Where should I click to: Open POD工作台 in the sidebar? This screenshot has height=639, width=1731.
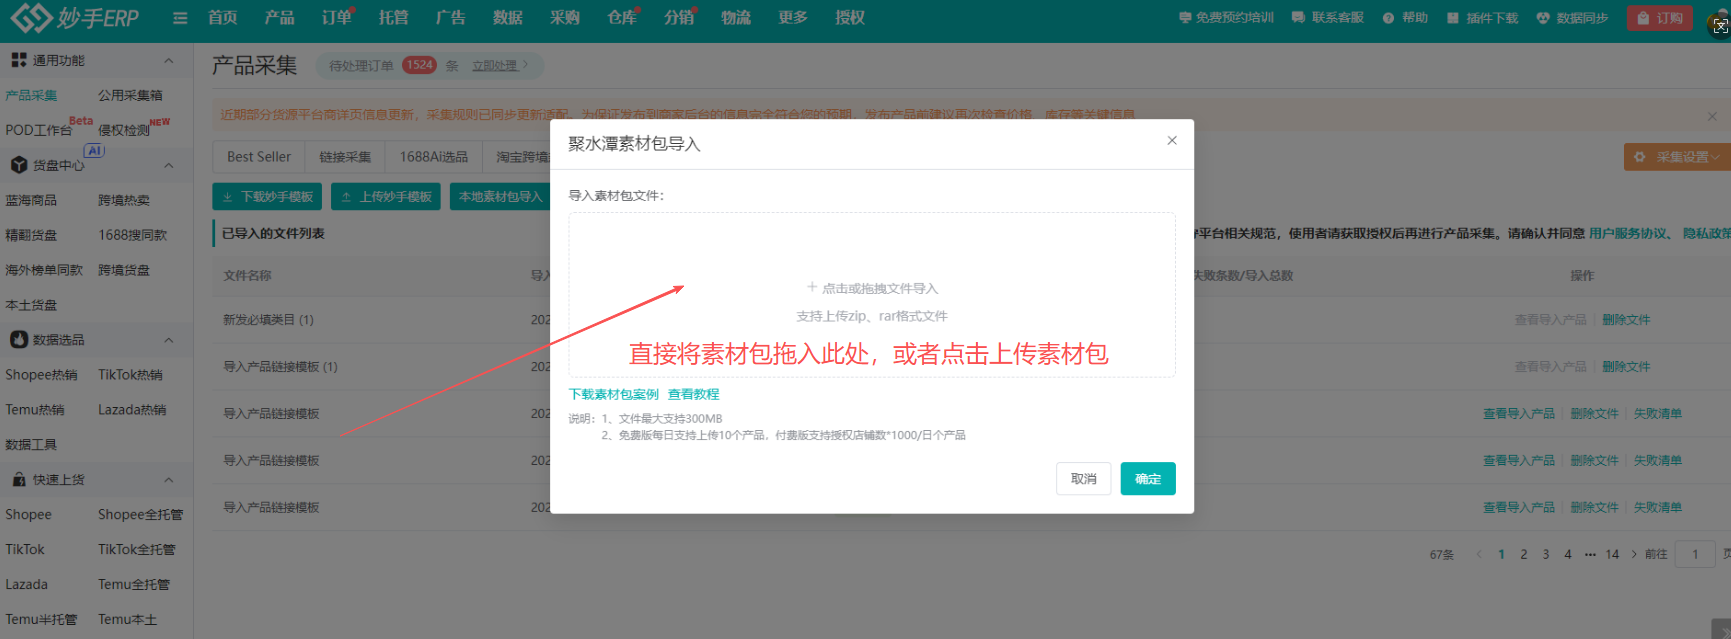click(x=38, y=130)
